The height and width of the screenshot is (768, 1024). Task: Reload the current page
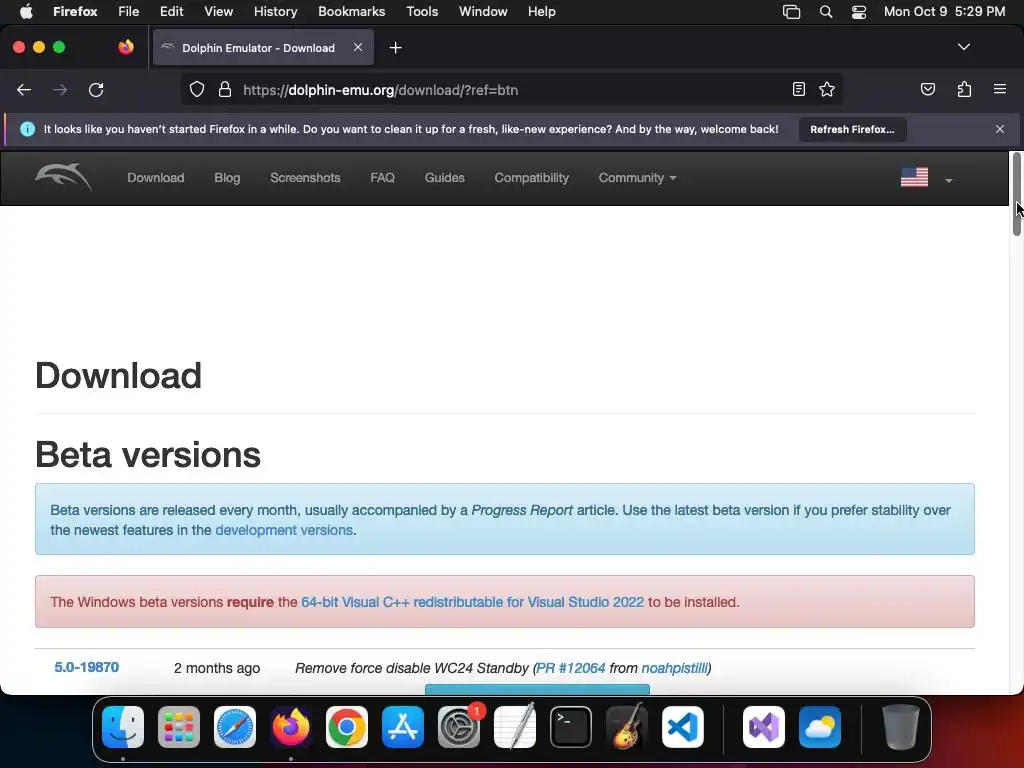click(x=96, y=89)
